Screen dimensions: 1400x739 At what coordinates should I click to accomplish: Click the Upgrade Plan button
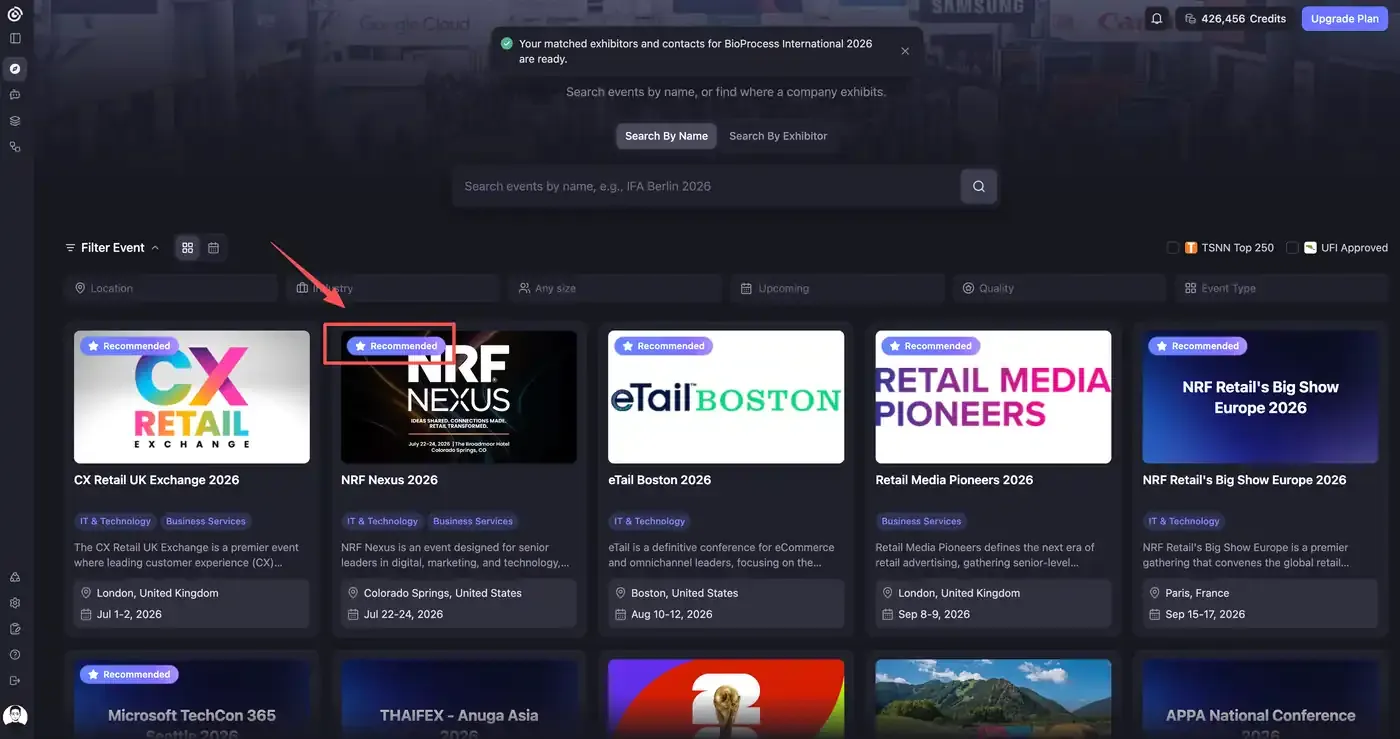point(1344,19)
